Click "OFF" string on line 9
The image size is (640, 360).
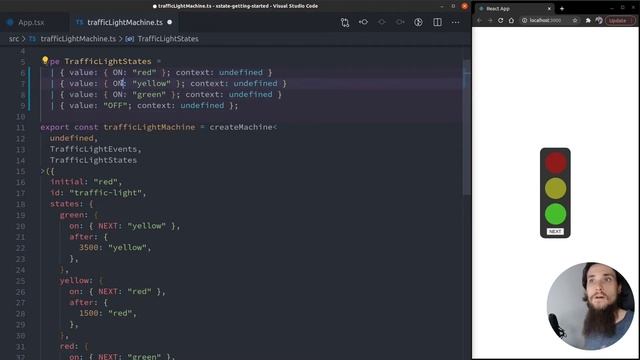pos(115,105)
